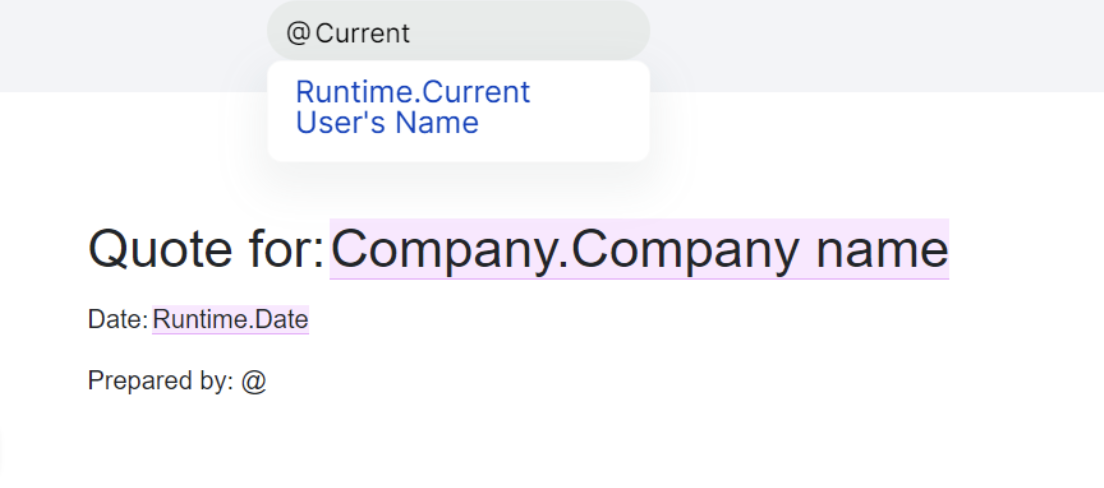Click the Quote for: heading text
Screen dimensions: 1104x488
205,249
